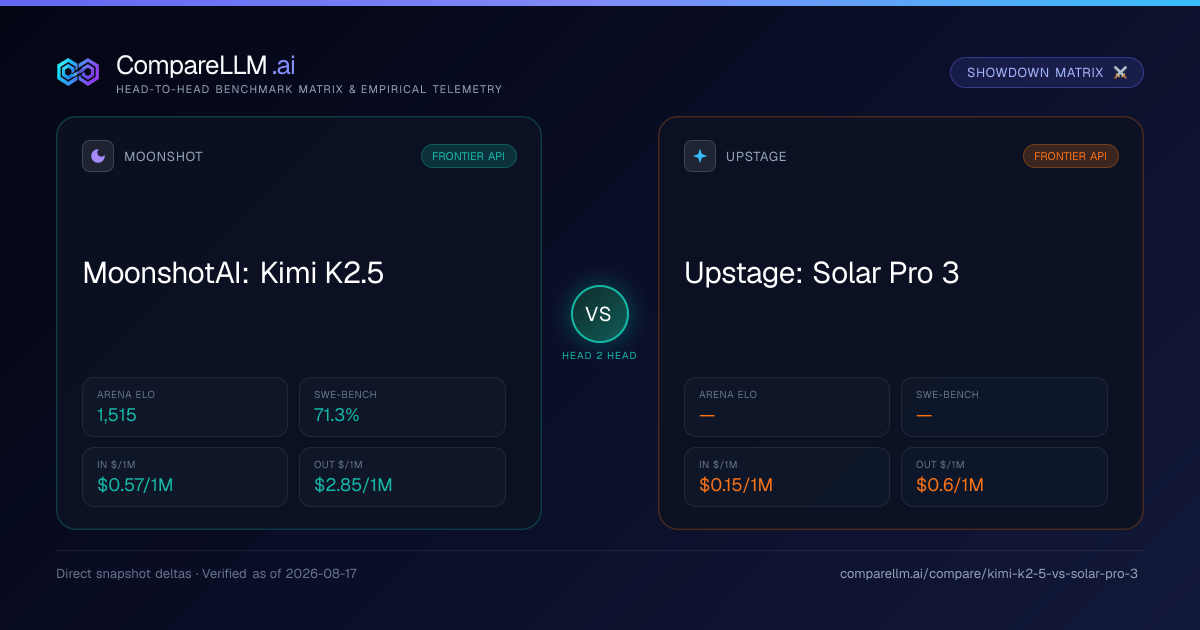Screen dimensions: 1200x630
Task: Click the Upstage: Solar Pro 3 model title
Action: 822,273
